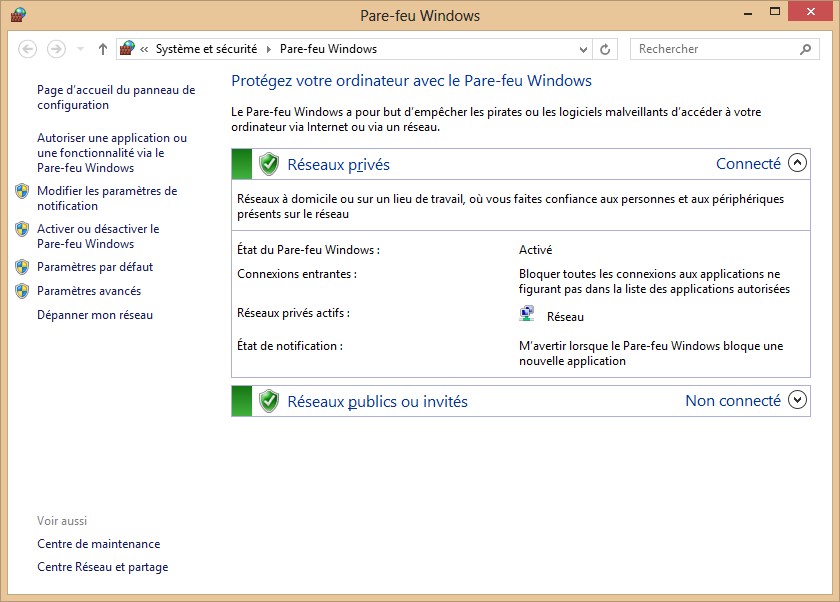Click the green shield icon for Réseaux publics
Viewport: 840px width, 602px height.
[268, 401]
